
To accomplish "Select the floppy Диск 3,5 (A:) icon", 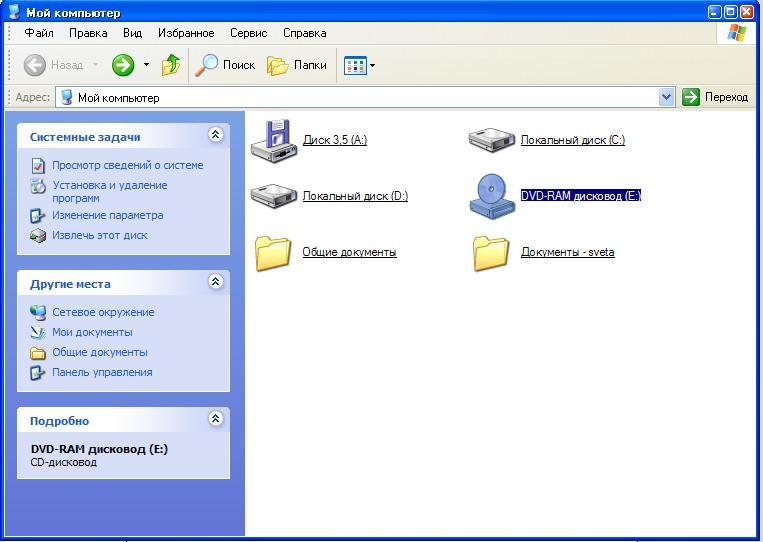I will coord(274,140).
